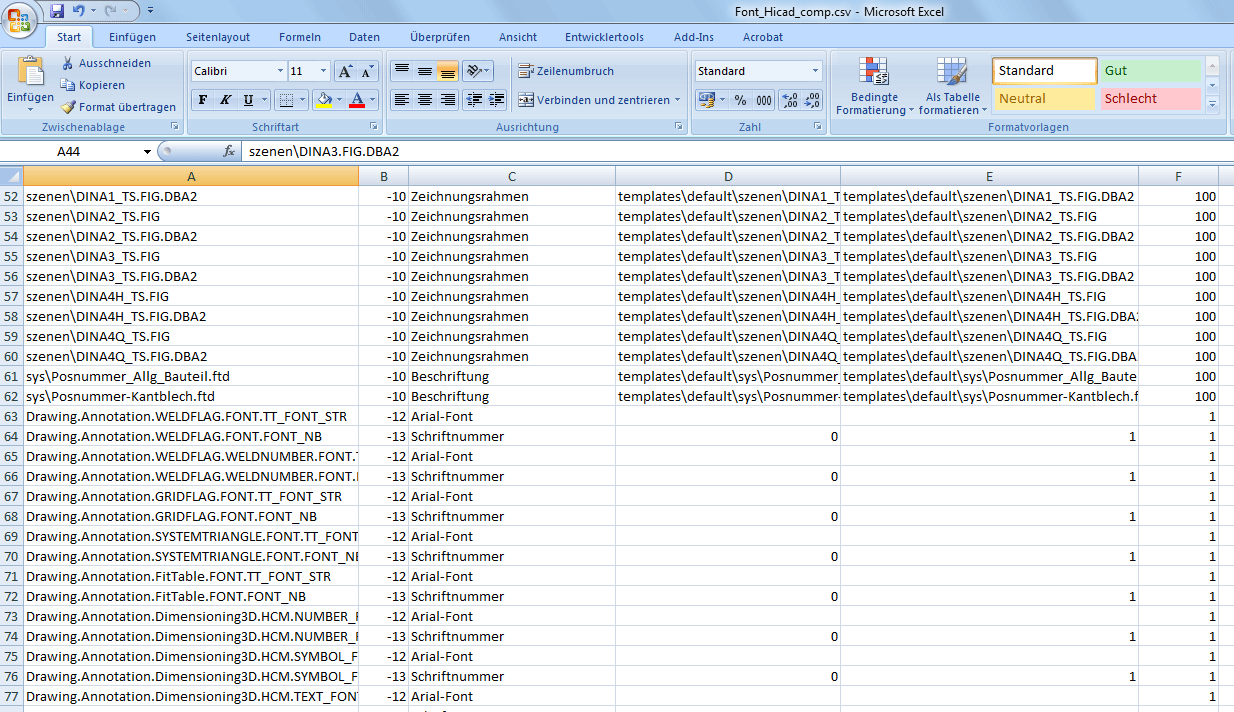Click the center text alignment icon
The height and width of the screenshot is (712, 1234).
pyautogui.click(x=425, y=100)
